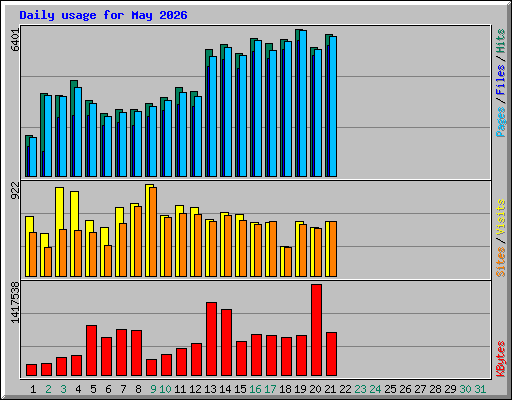The width and height of the screenshot is (512, 400).
Task: Click day 17 on the x-axis
Action: click(270, 389)
